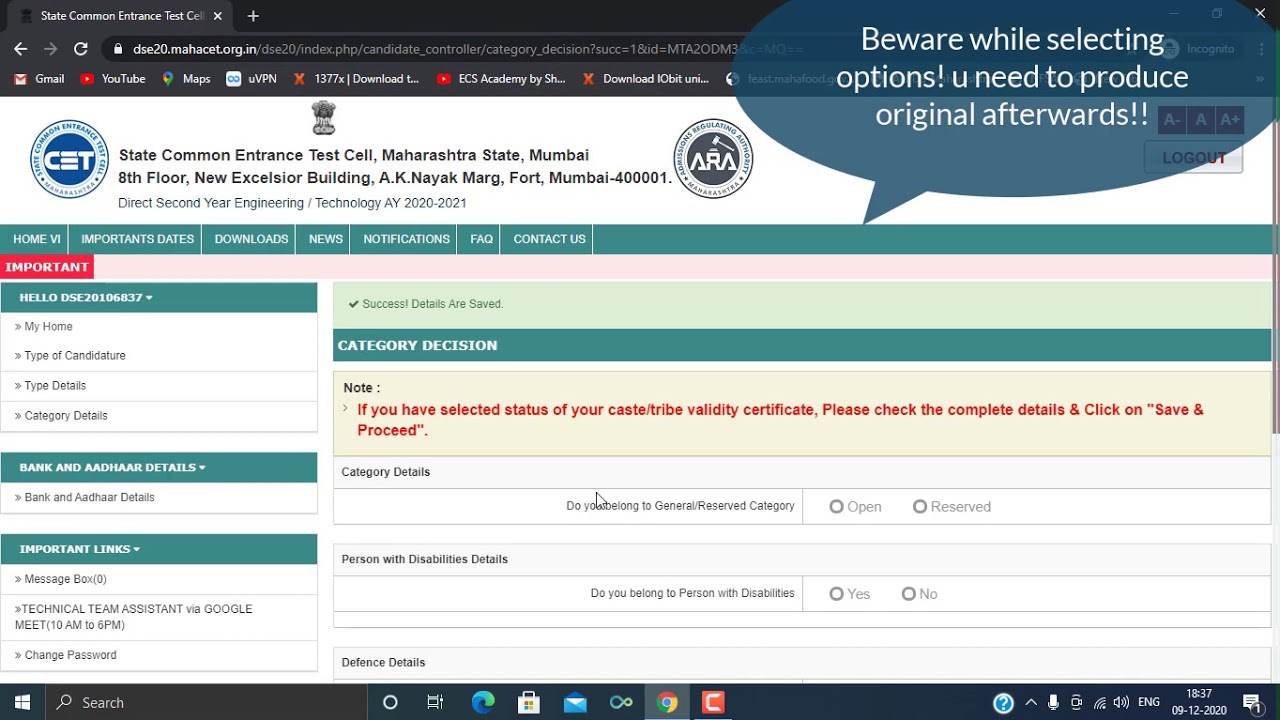Select Yes for Person with Disabilities
This screenshot has width=1280, height=720.
[x=836, y=594]
